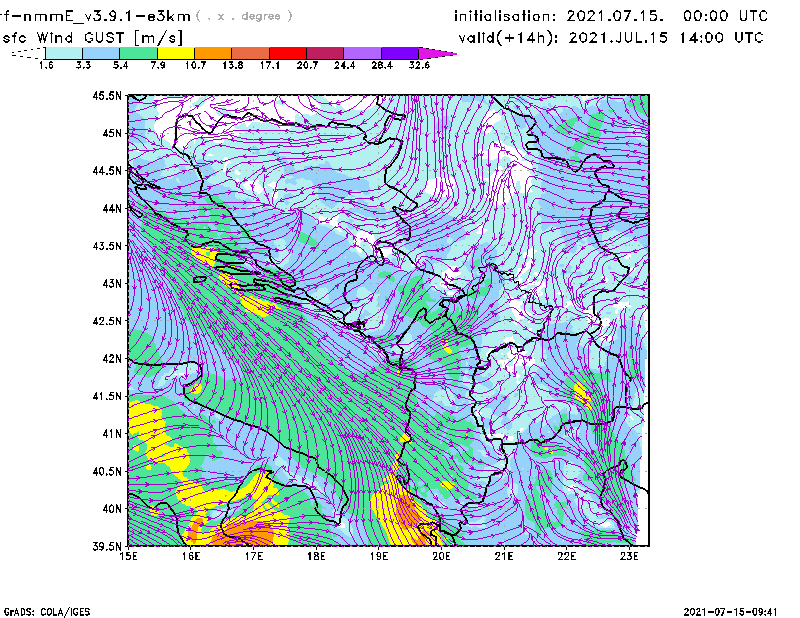Click the 23E longitude axis label

[x=629, y=556]
